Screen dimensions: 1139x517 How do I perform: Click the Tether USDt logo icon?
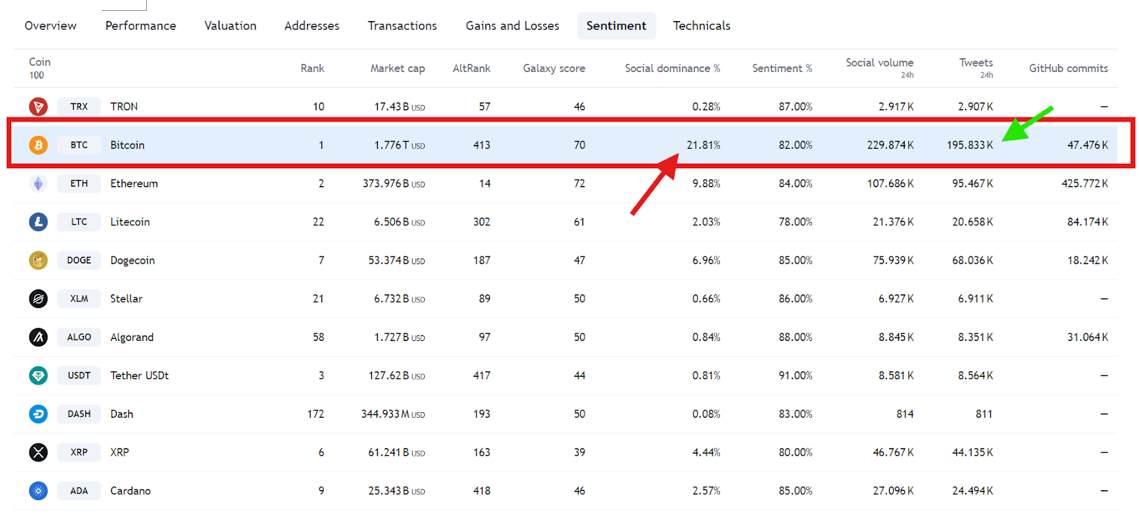(x=38, y=376)
